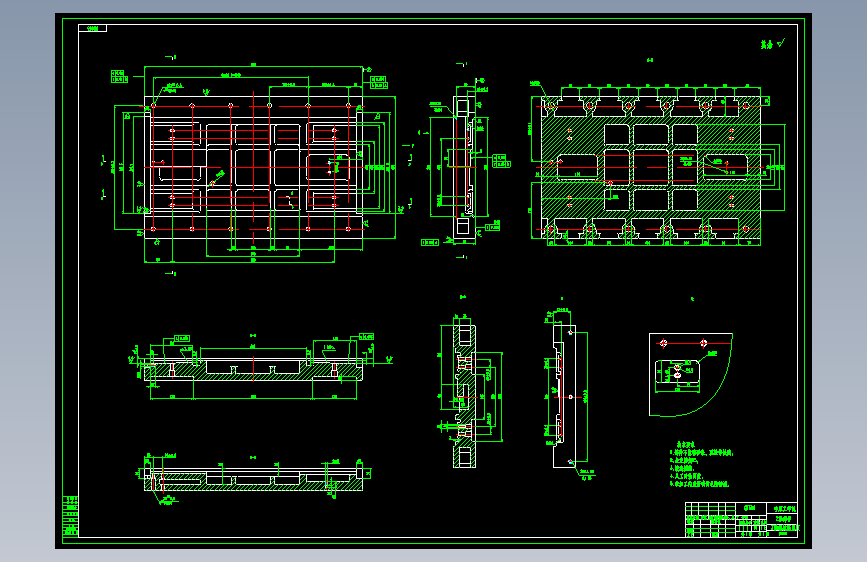Click the title block table

pos(741,519)
